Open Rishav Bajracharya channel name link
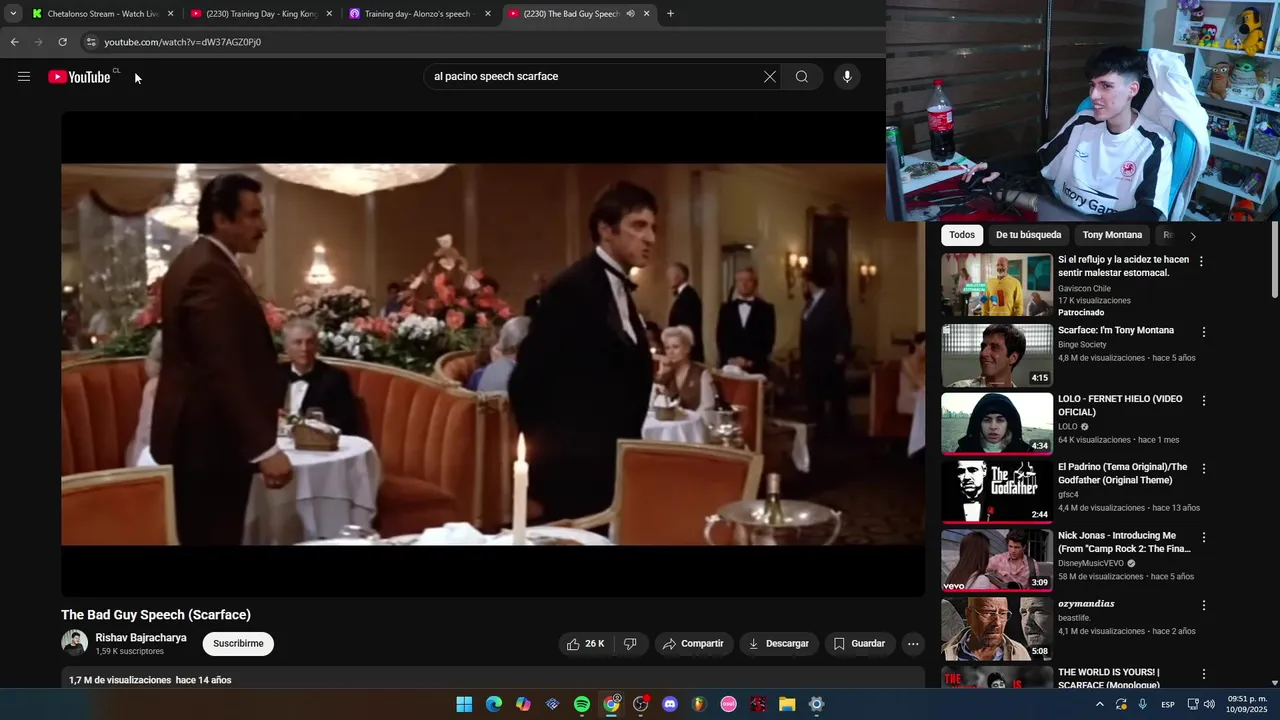 coord(141,638)
